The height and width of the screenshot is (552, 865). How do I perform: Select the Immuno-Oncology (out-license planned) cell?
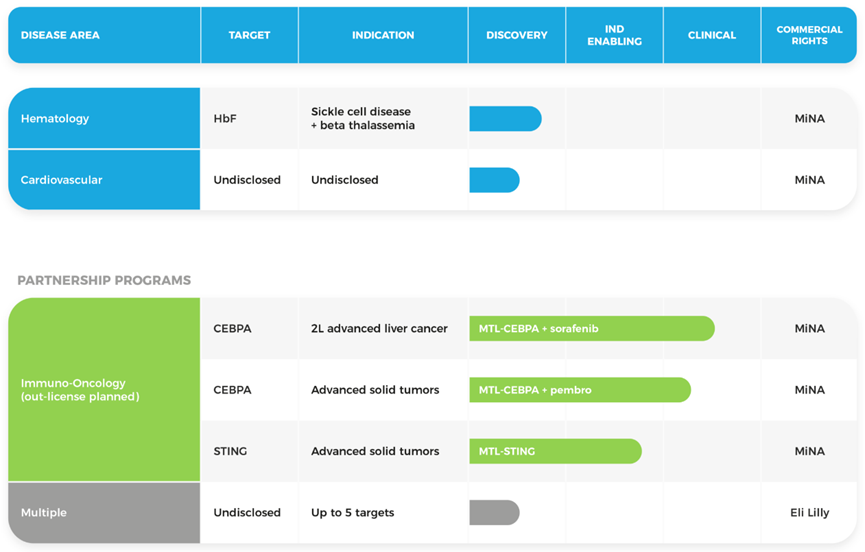[x=104, y=390]
